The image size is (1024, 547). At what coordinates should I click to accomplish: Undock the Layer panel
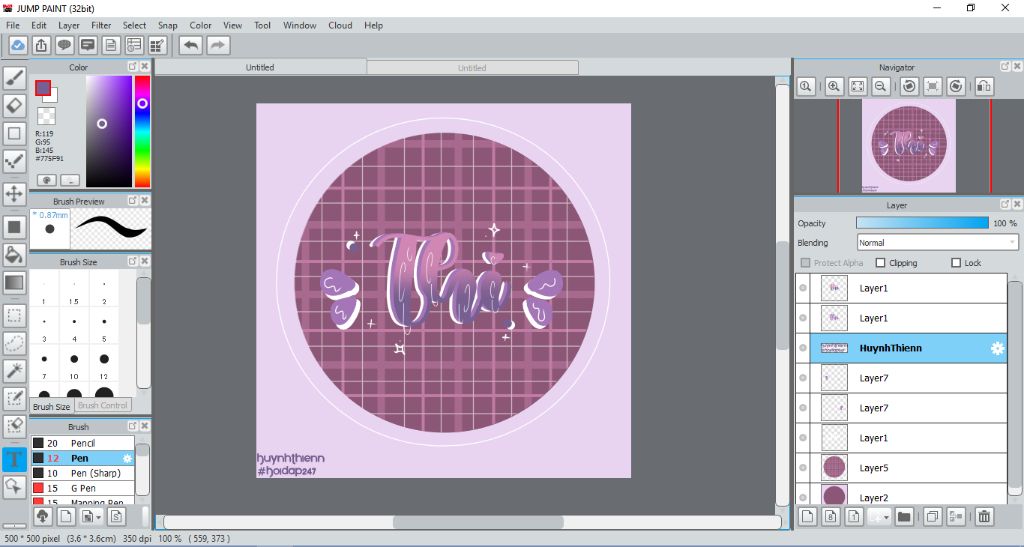(x=1005, y=204)
